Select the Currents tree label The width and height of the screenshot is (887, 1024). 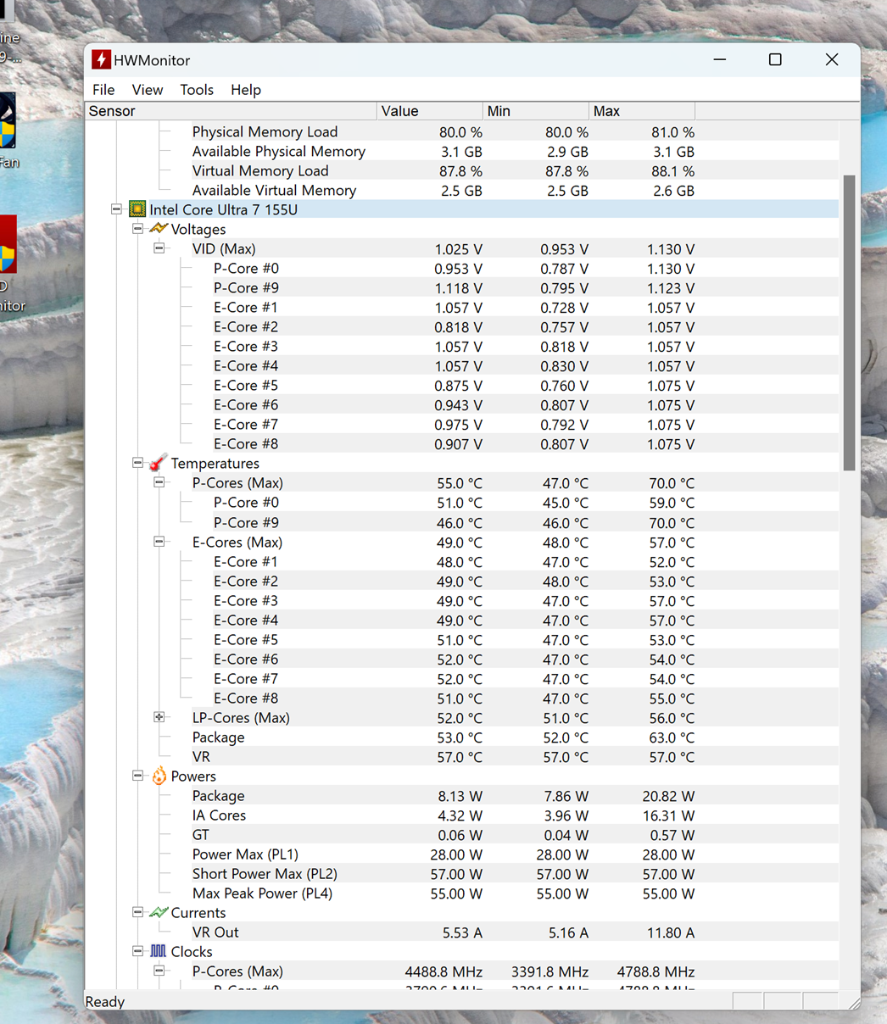tap(198, 913)
